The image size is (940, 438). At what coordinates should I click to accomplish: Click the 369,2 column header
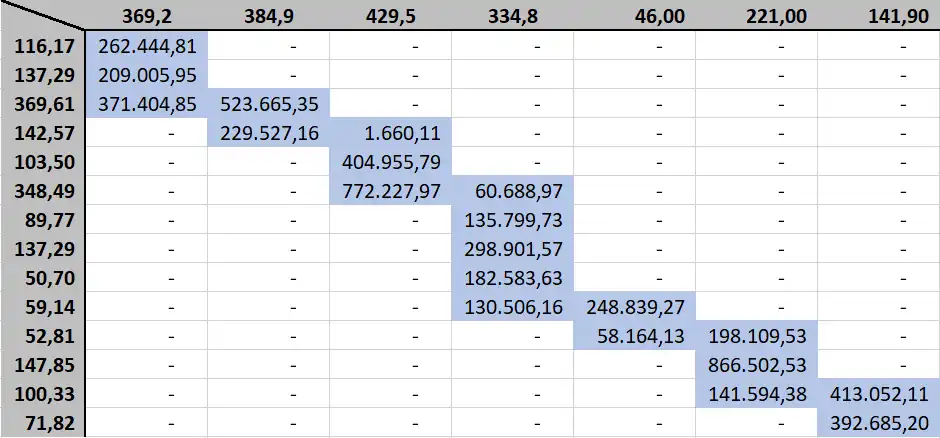[147, 16]
